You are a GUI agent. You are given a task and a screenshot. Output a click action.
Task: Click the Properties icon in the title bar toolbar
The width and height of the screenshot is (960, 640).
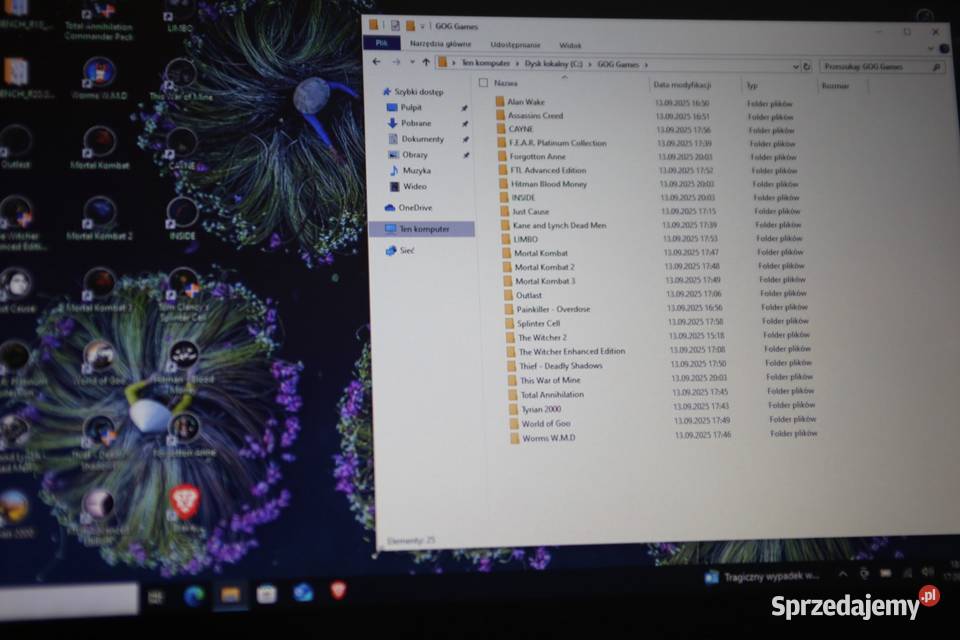click(396, 26)
